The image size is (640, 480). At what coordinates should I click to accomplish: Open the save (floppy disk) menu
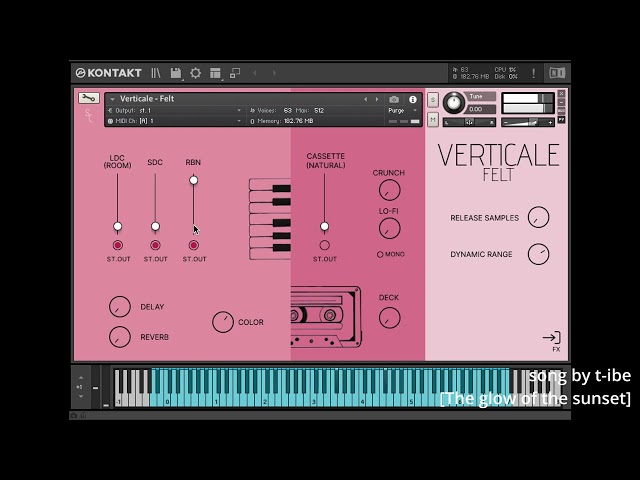[176, 73]
